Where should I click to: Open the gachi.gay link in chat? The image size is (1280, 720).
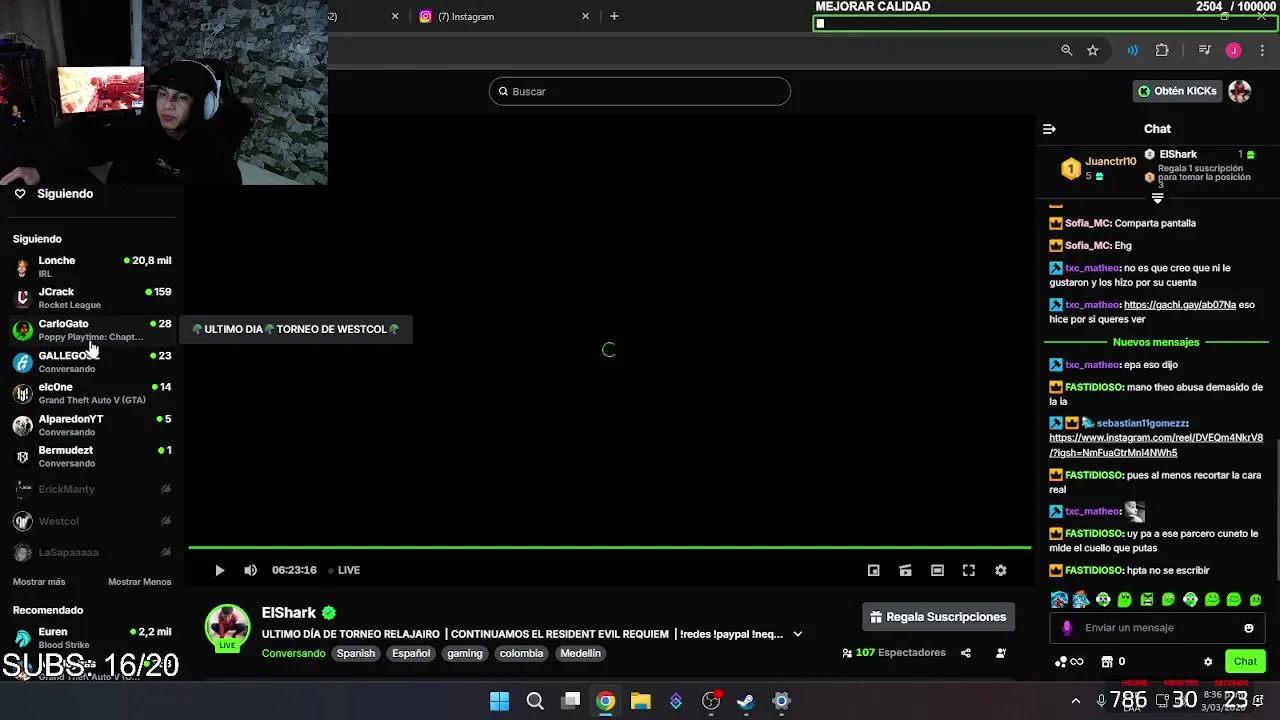coord(1180,305)
